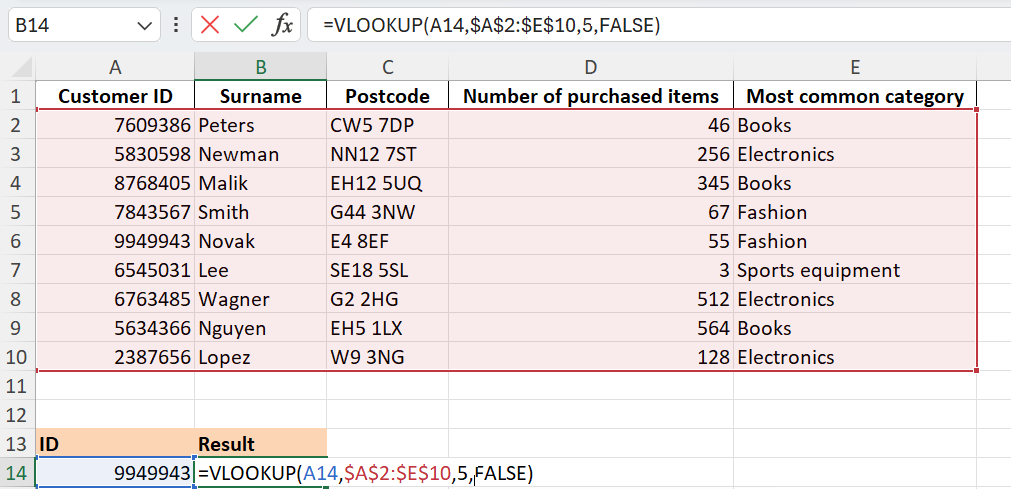Click the cell with surname Nguyen
Image resolution: width=1011 pixels, height=489 pixels.
click(260, 329)
